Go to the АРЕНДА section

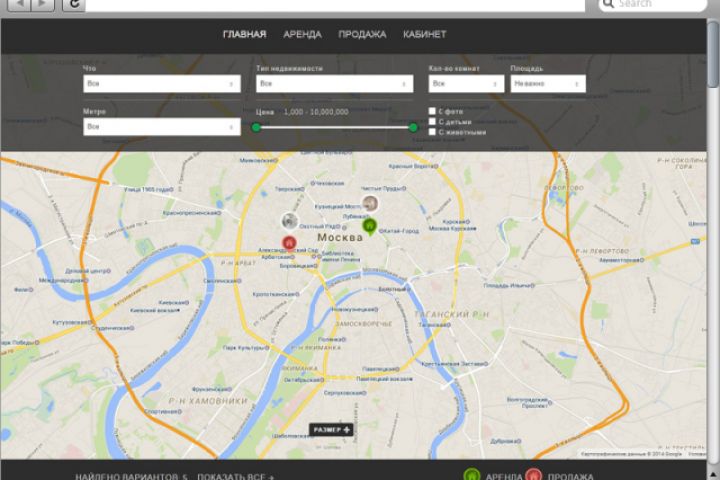302,34
